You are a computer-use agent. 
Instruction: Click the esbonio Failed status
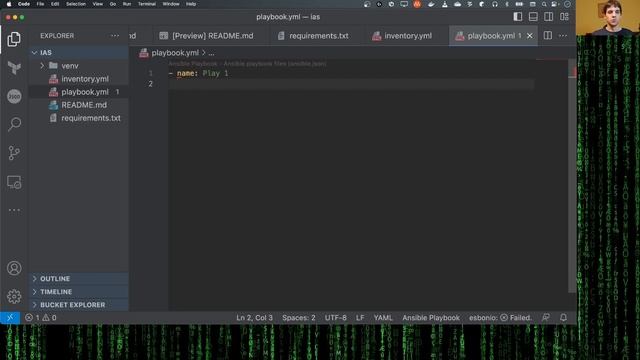[x=500, y=318]
